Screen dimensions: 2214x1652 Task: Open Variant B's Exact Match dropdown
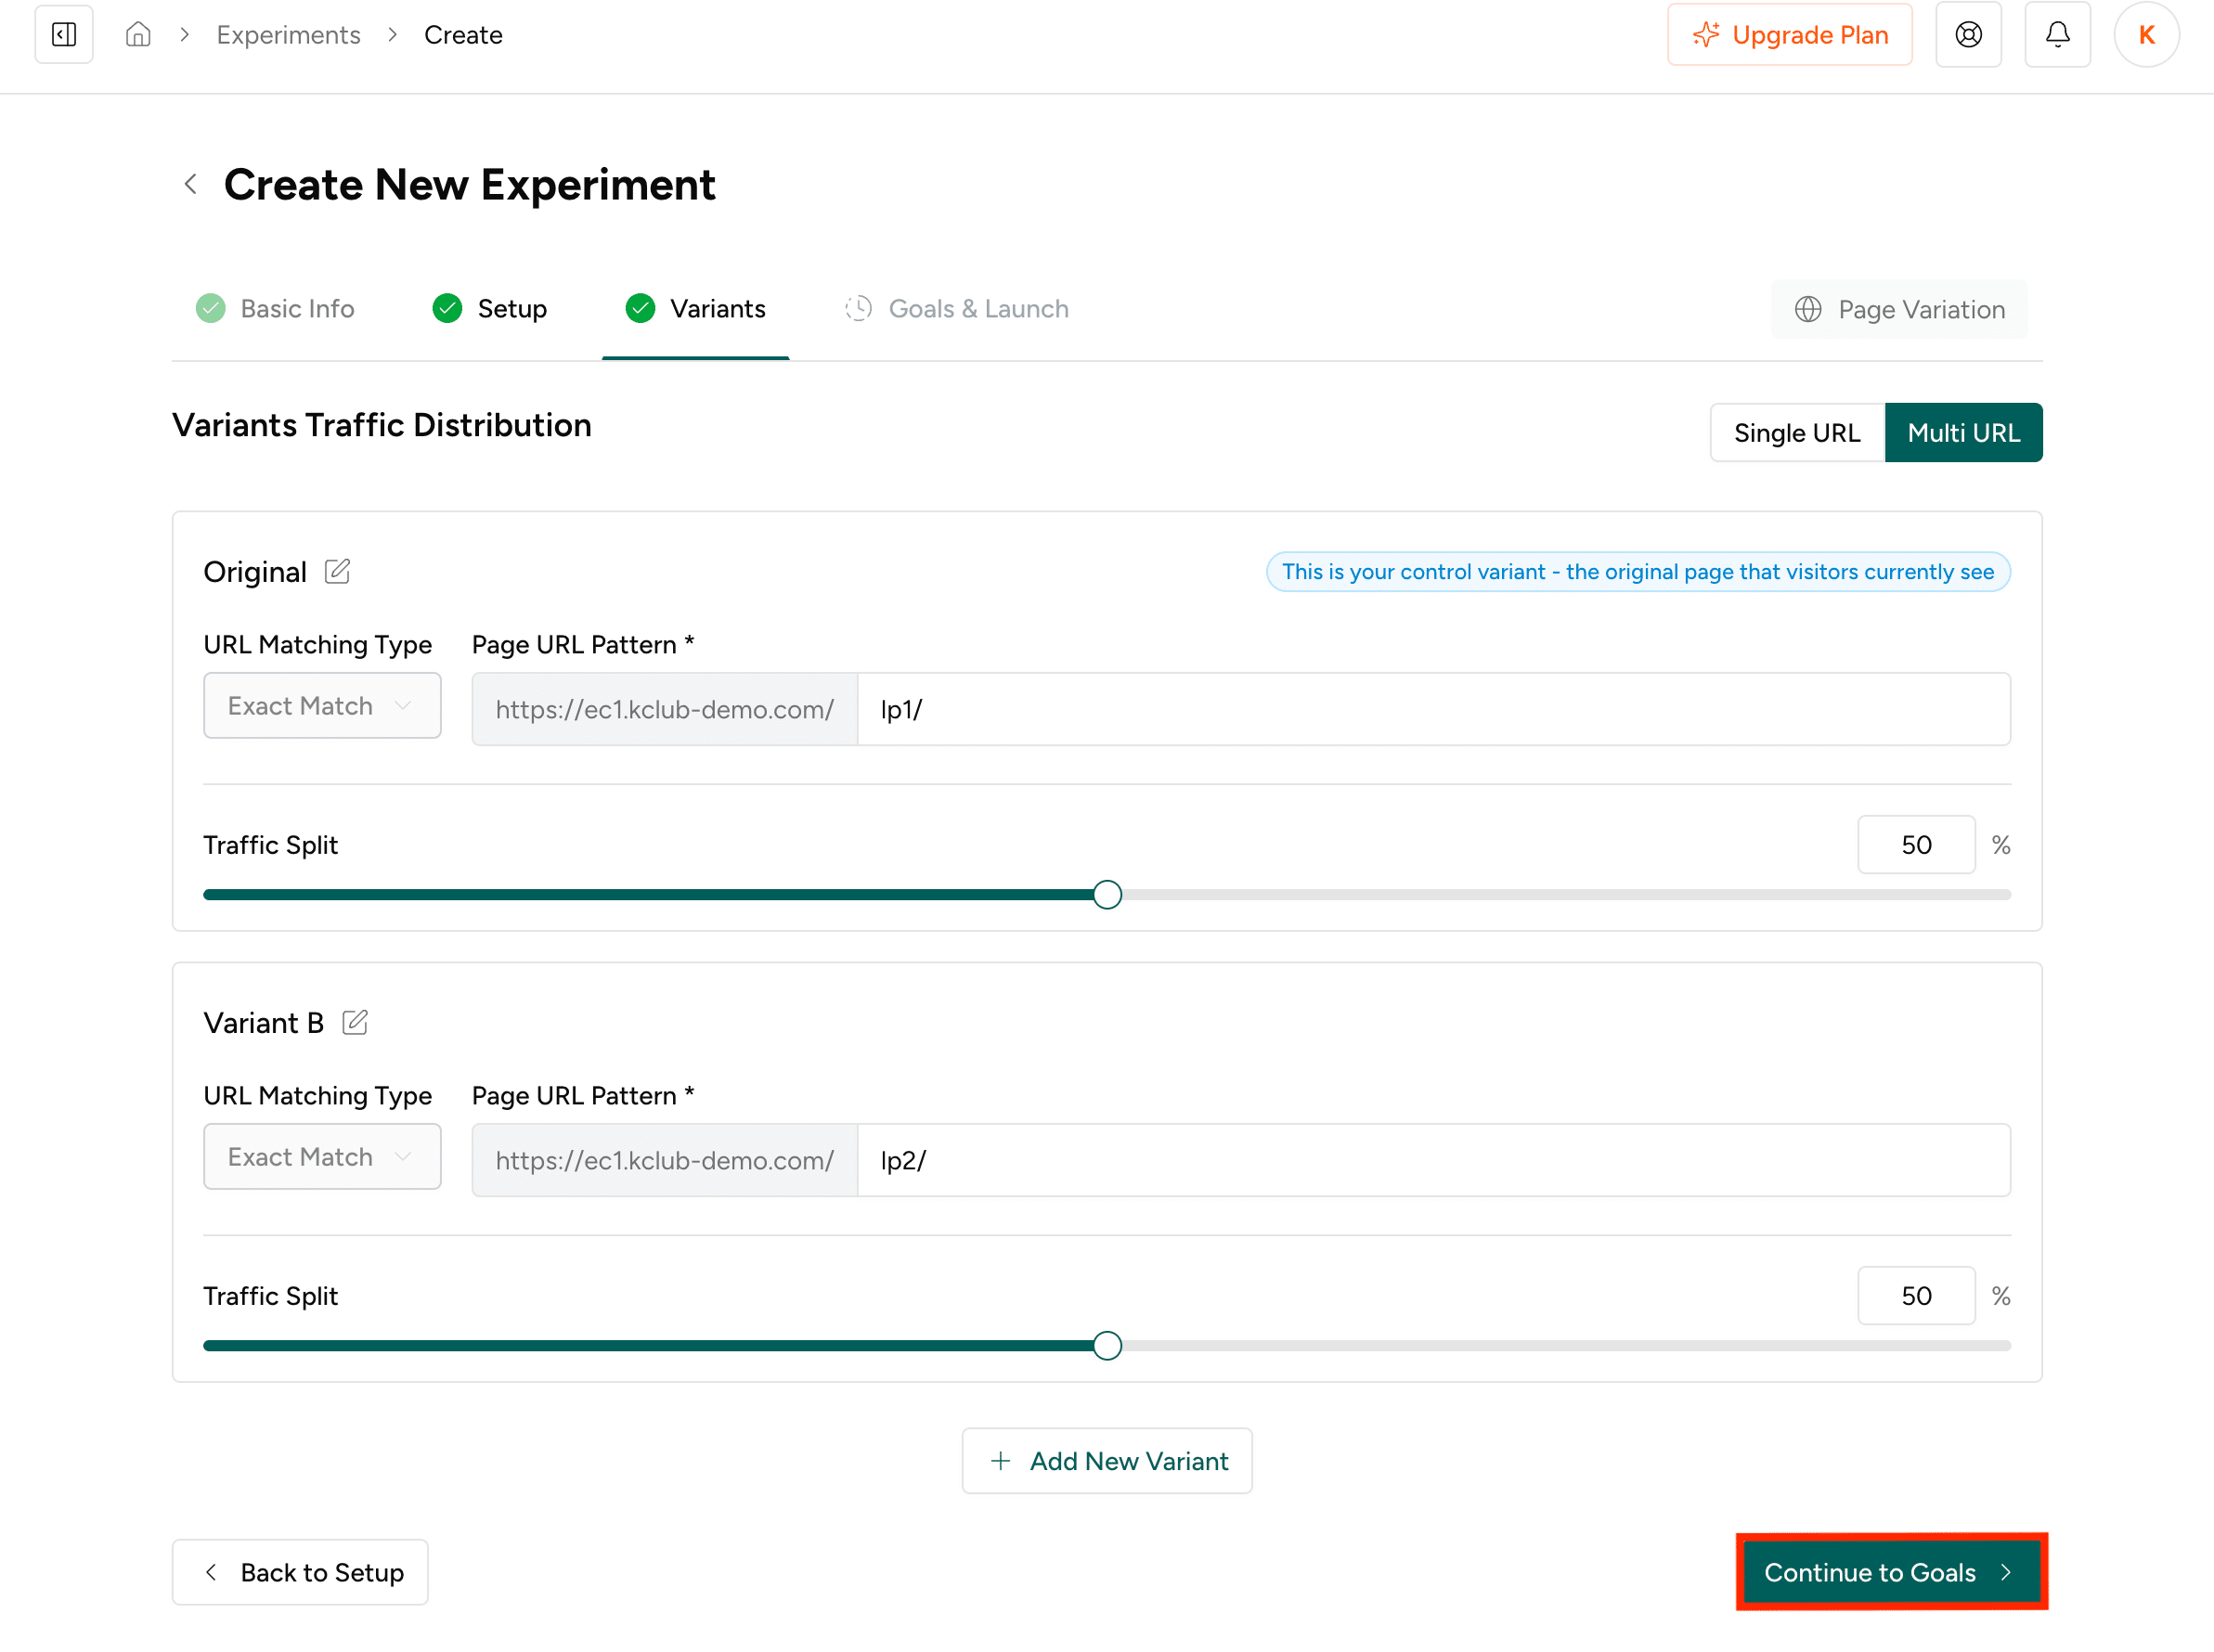coord(321,1157)
